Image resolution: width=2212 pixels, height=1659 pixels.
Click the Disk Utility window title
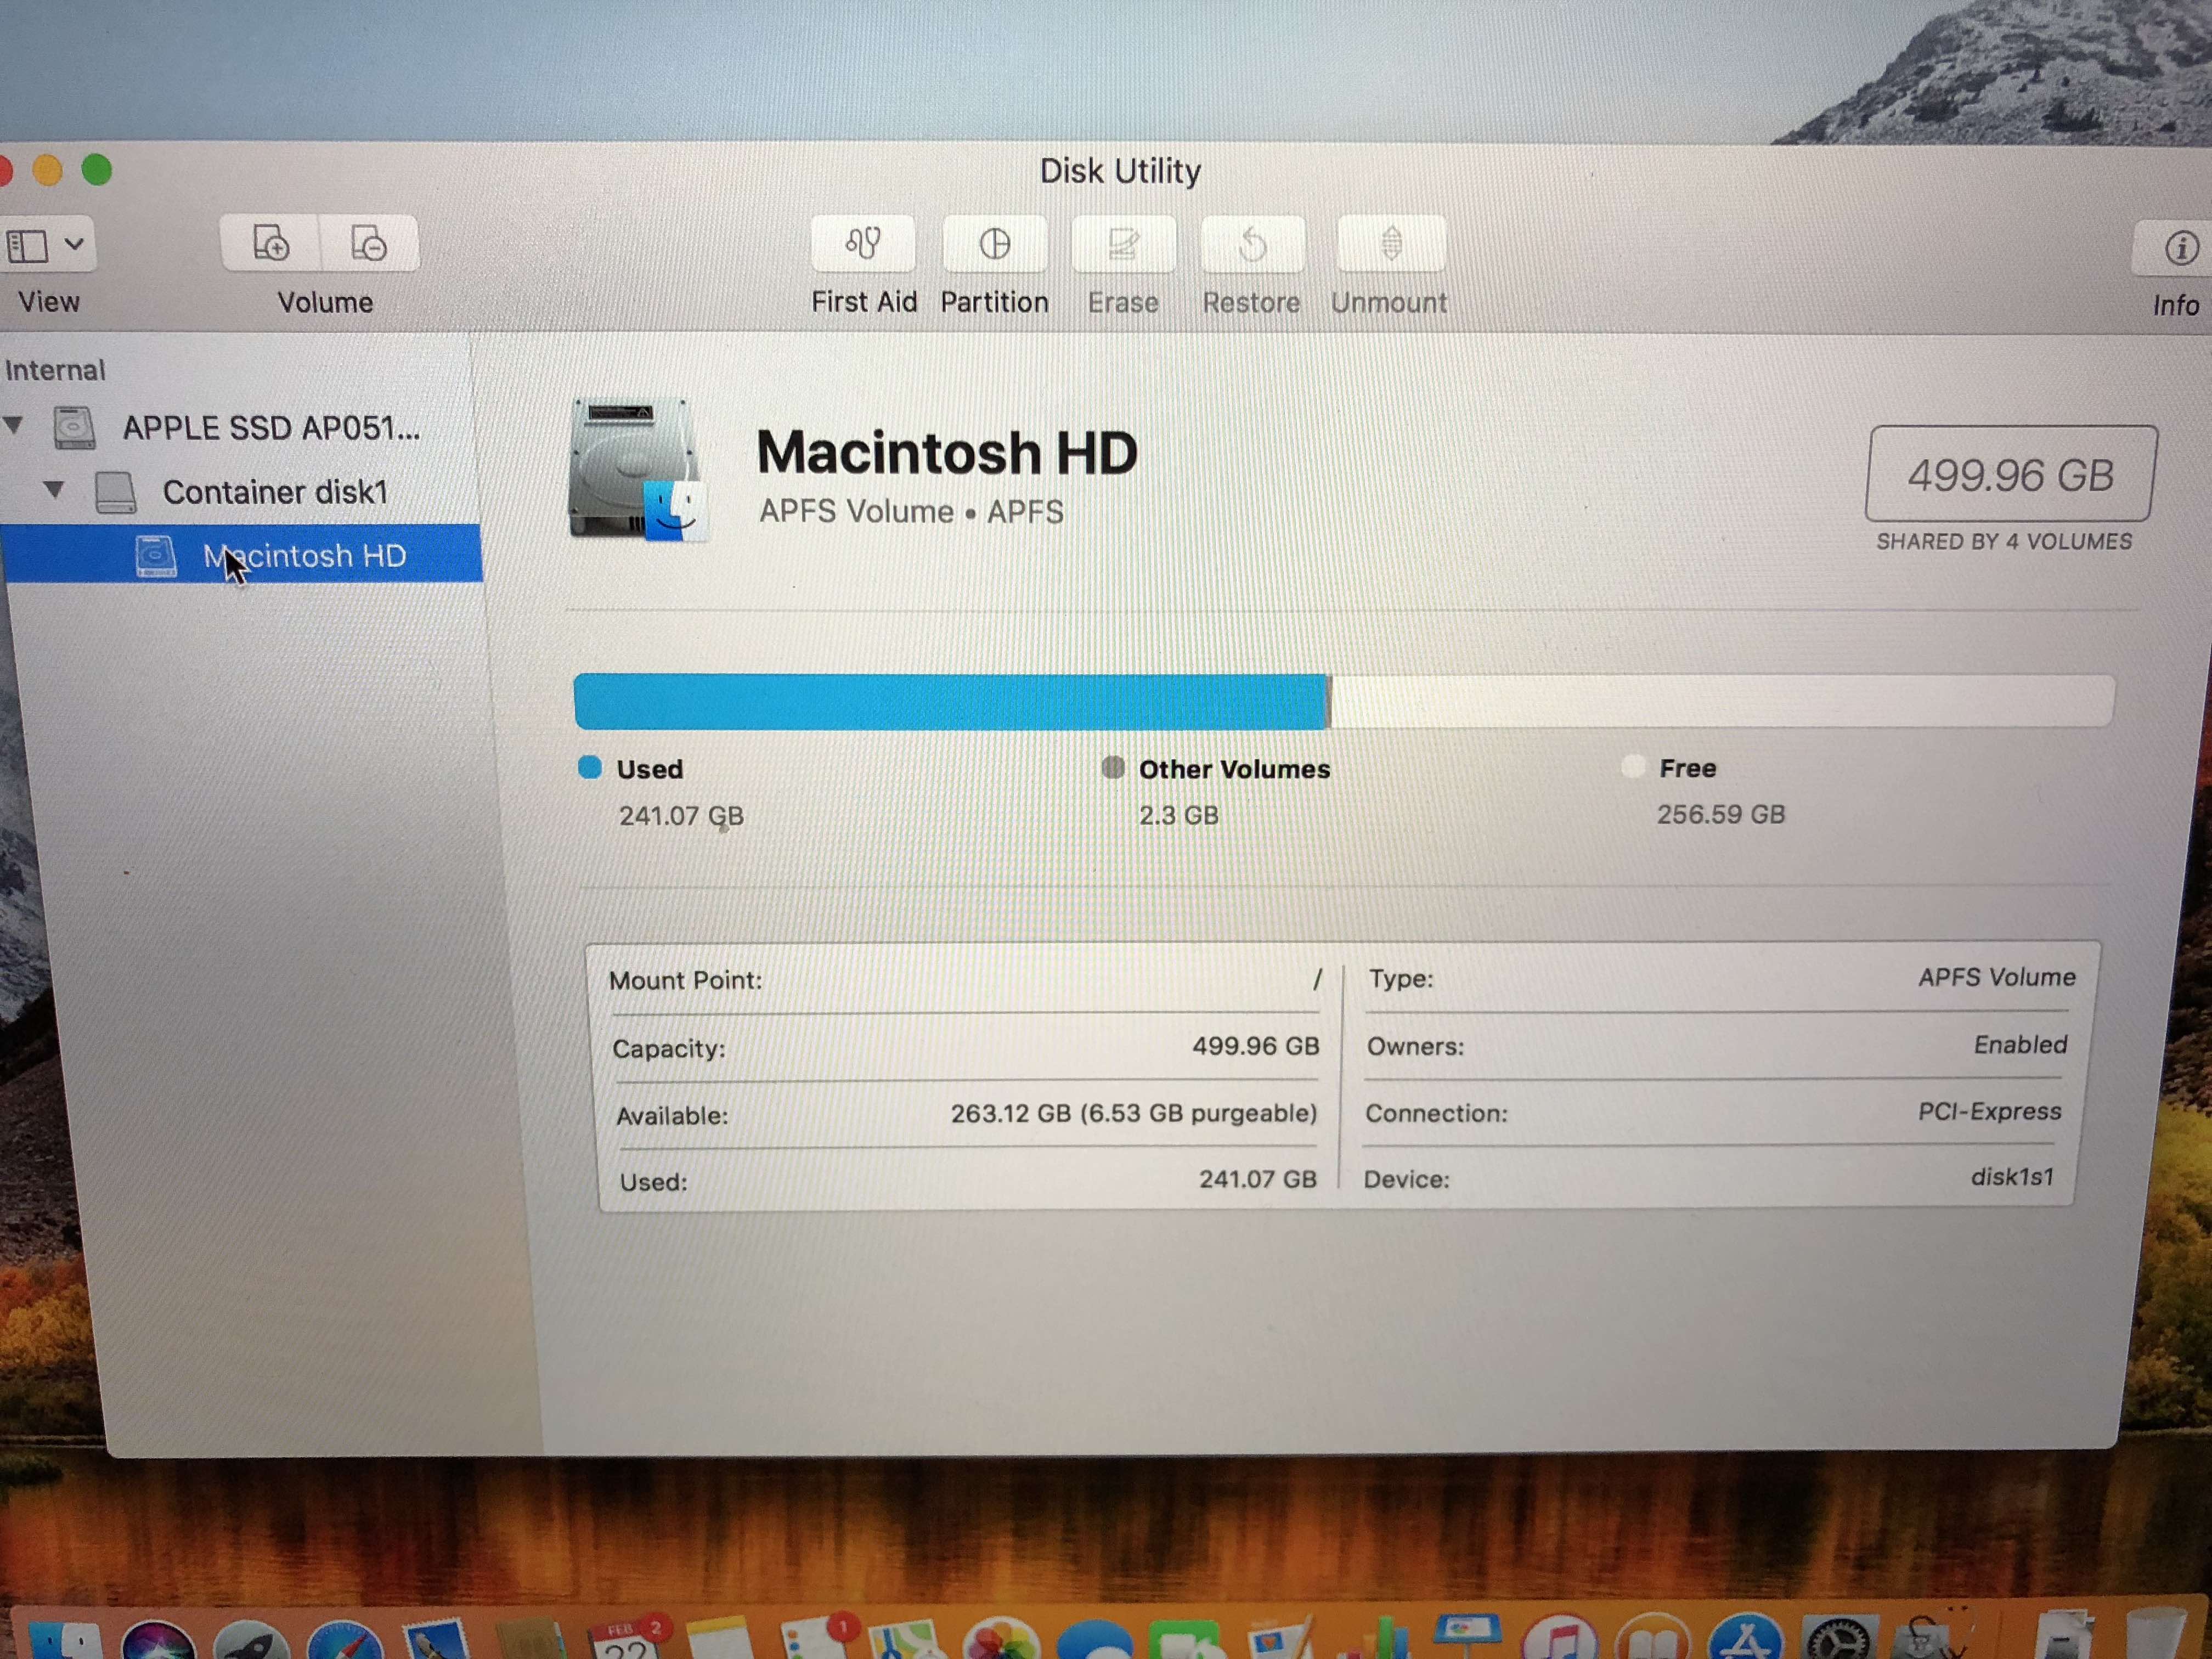point(1119,171)
